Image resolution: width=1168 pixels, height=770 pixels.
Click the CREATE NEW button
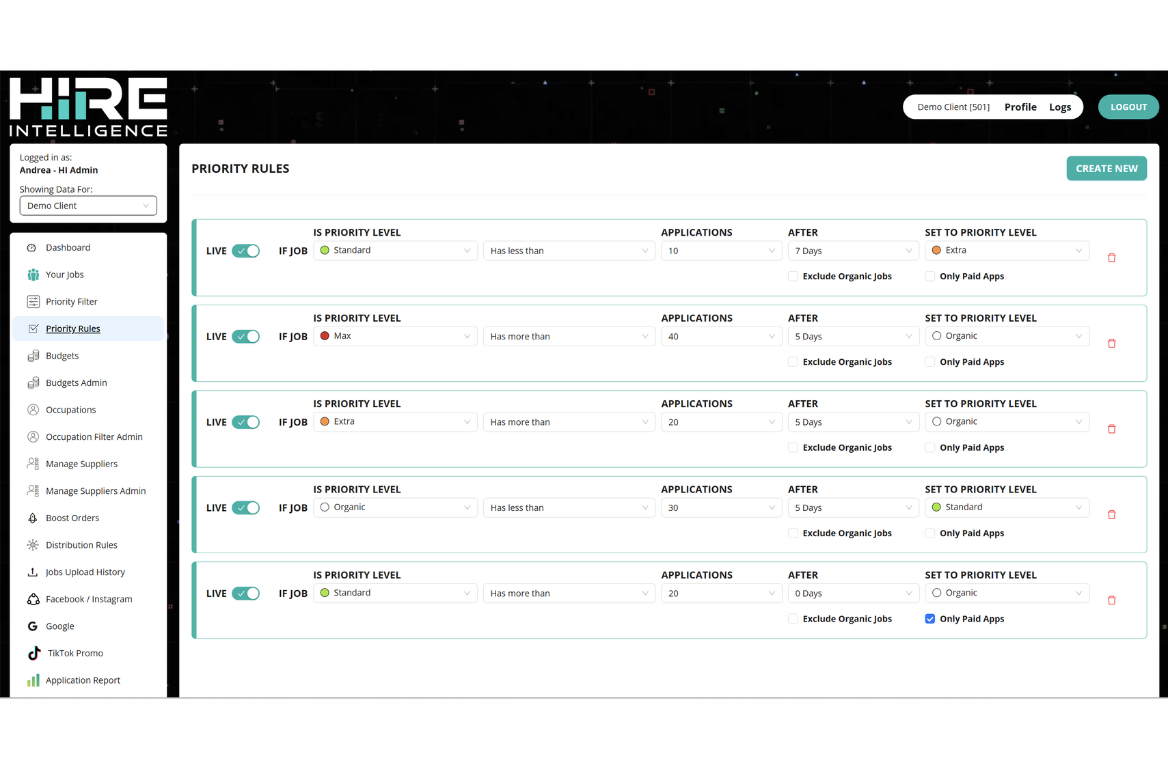point(1106,169)
